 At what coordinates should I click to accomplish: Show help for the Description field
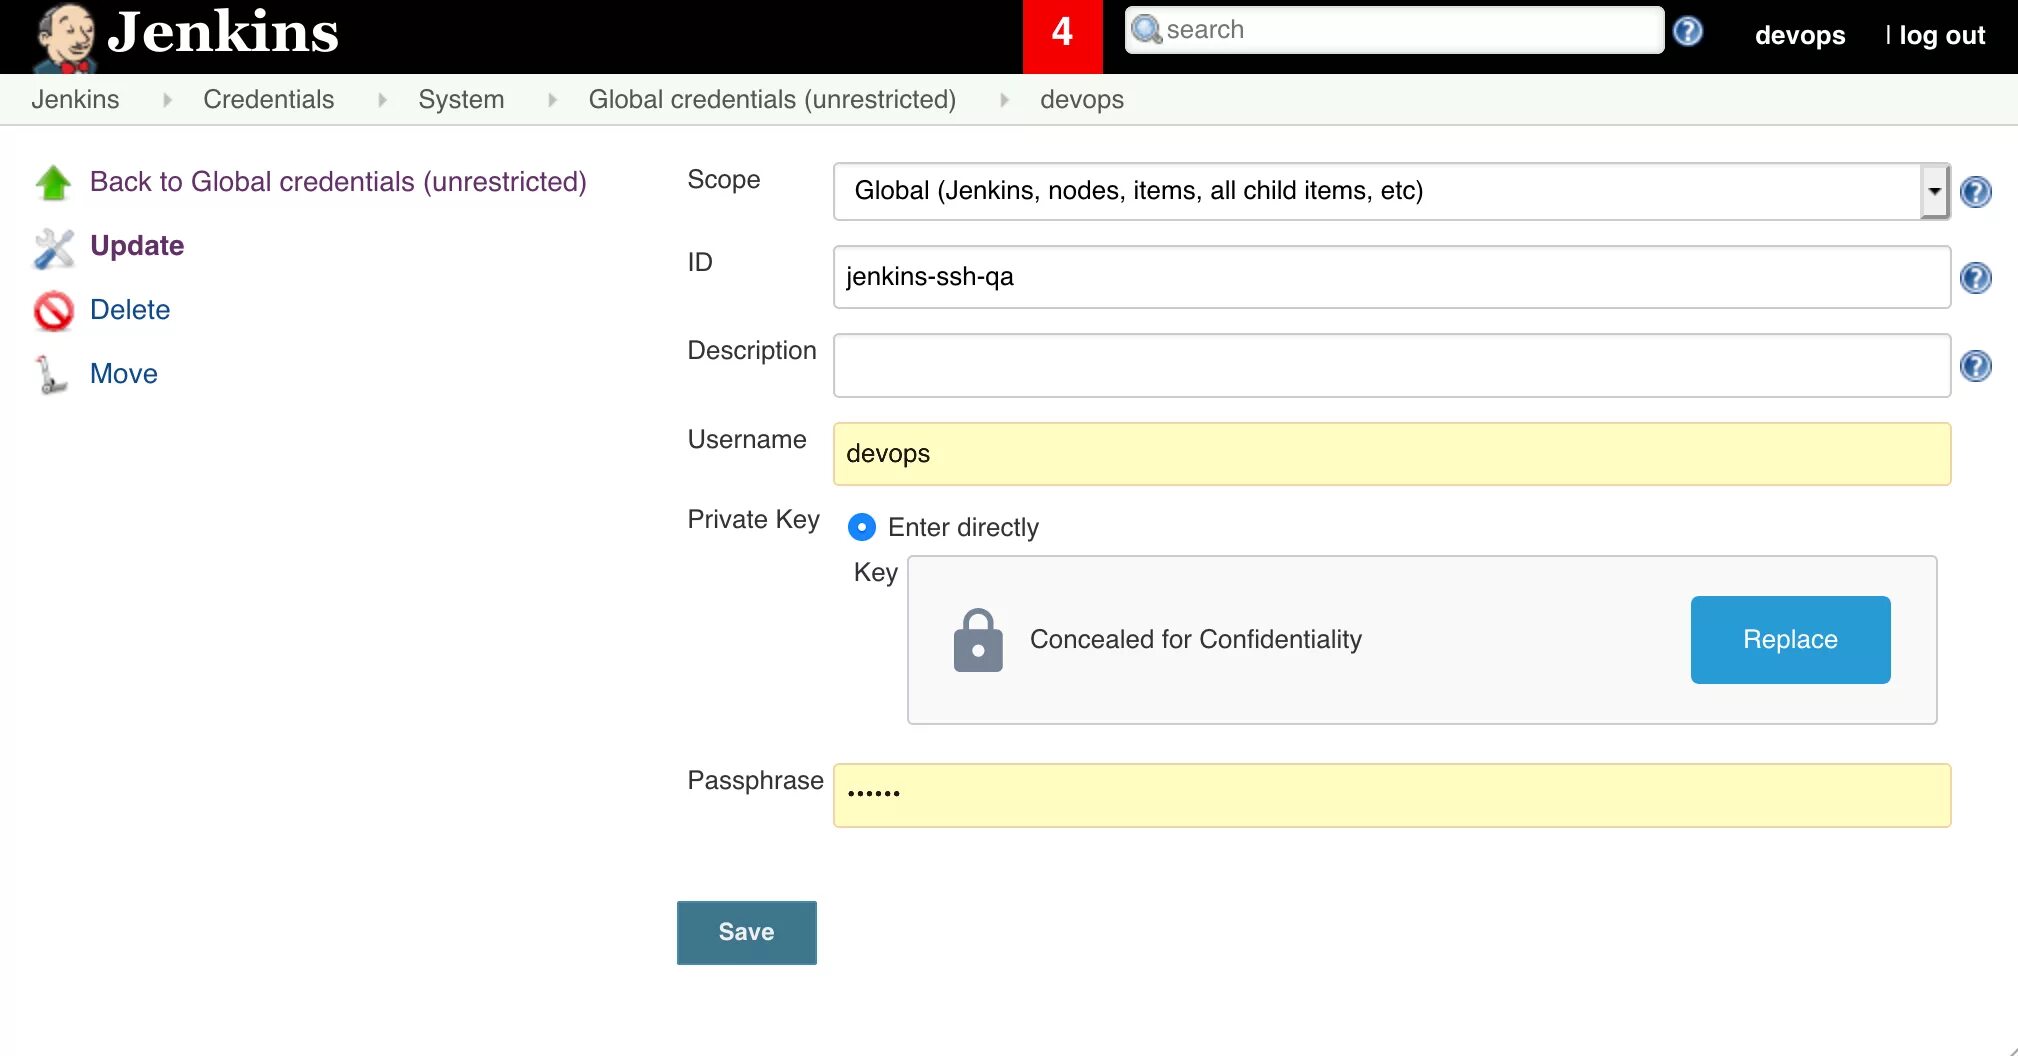click(x=1975, y=366)
